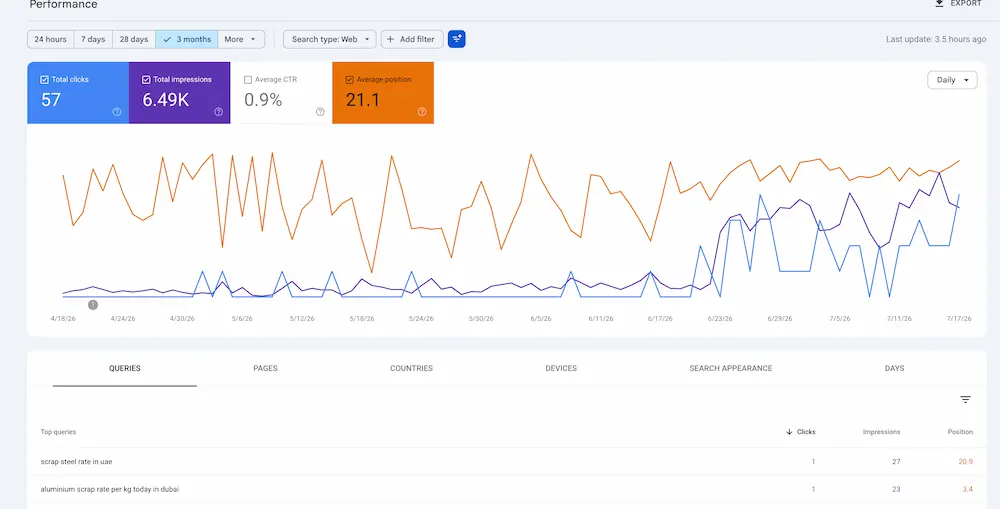Open help icon on Average position card
Screen dimensions: 1000x509
422,112
